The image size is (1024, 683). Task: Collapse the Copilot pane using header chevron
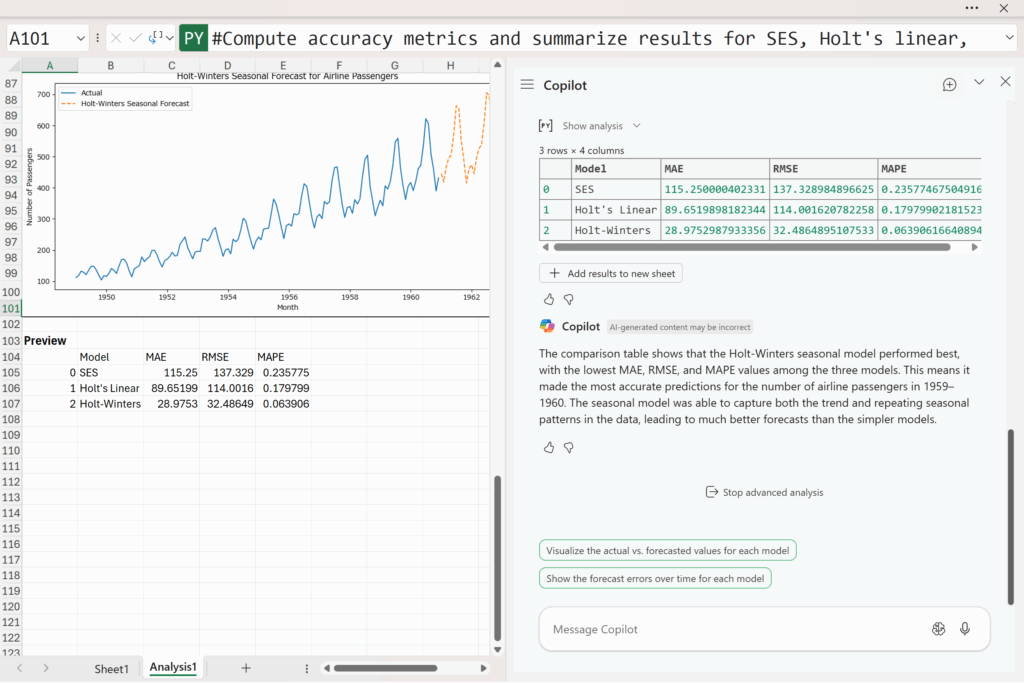979,83
